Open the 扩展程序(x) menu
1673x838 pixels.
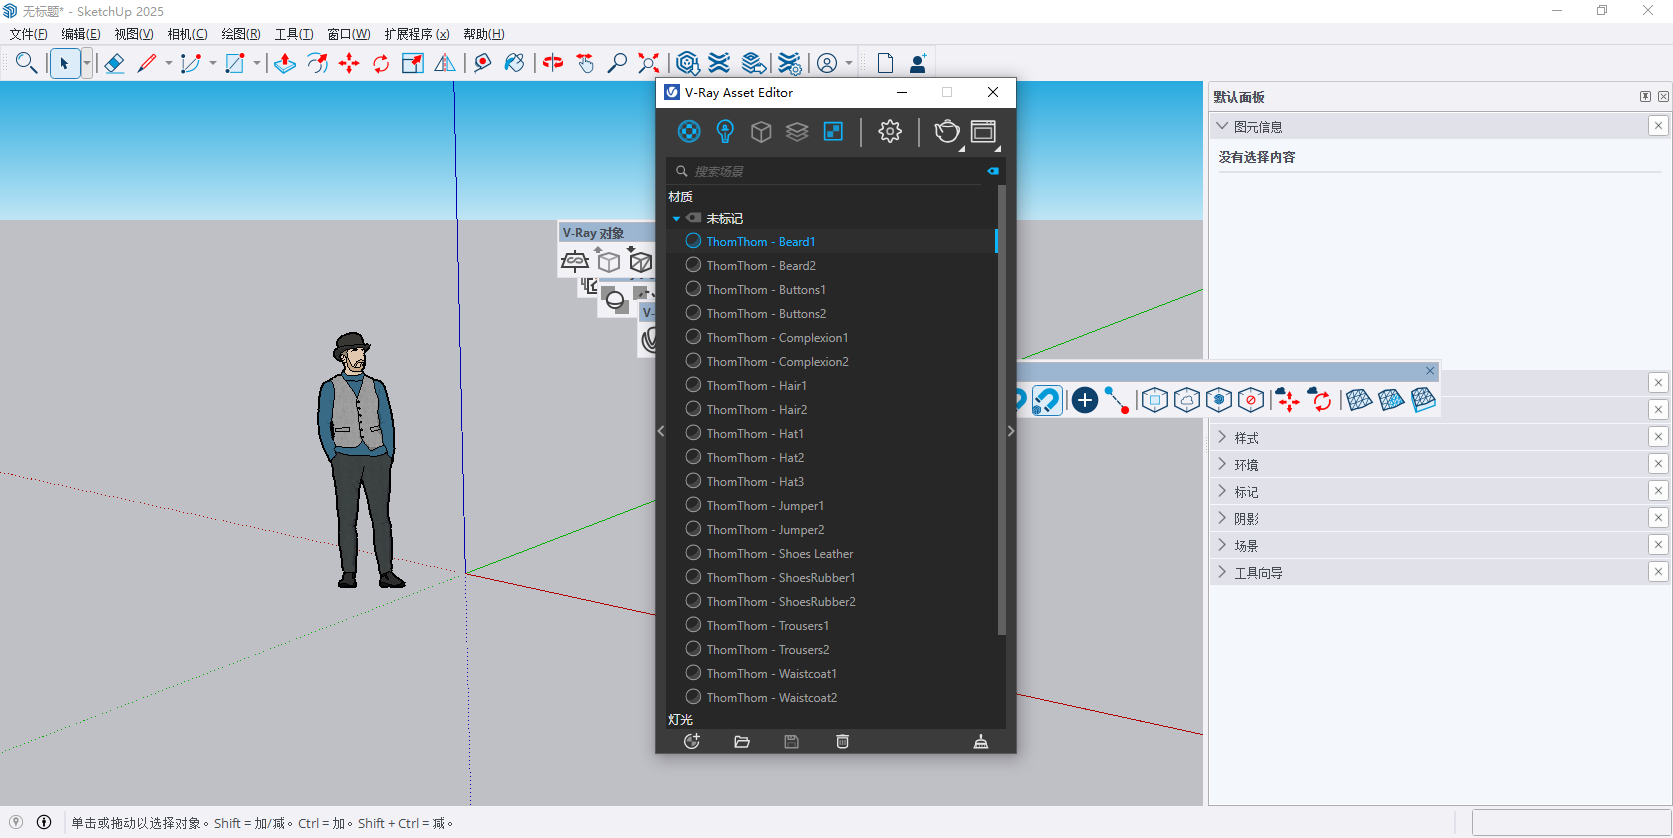click(x=417, y=34)
